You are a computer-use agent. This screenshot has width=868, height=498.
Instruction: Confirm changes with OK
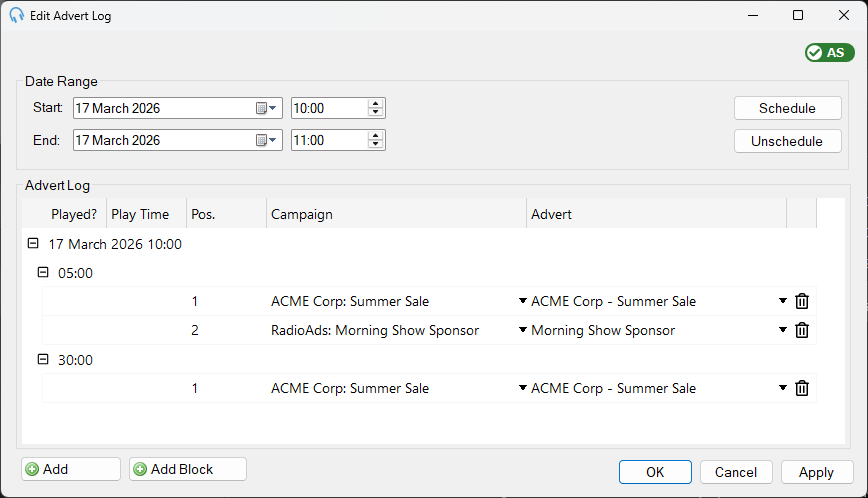coord(655,472)
